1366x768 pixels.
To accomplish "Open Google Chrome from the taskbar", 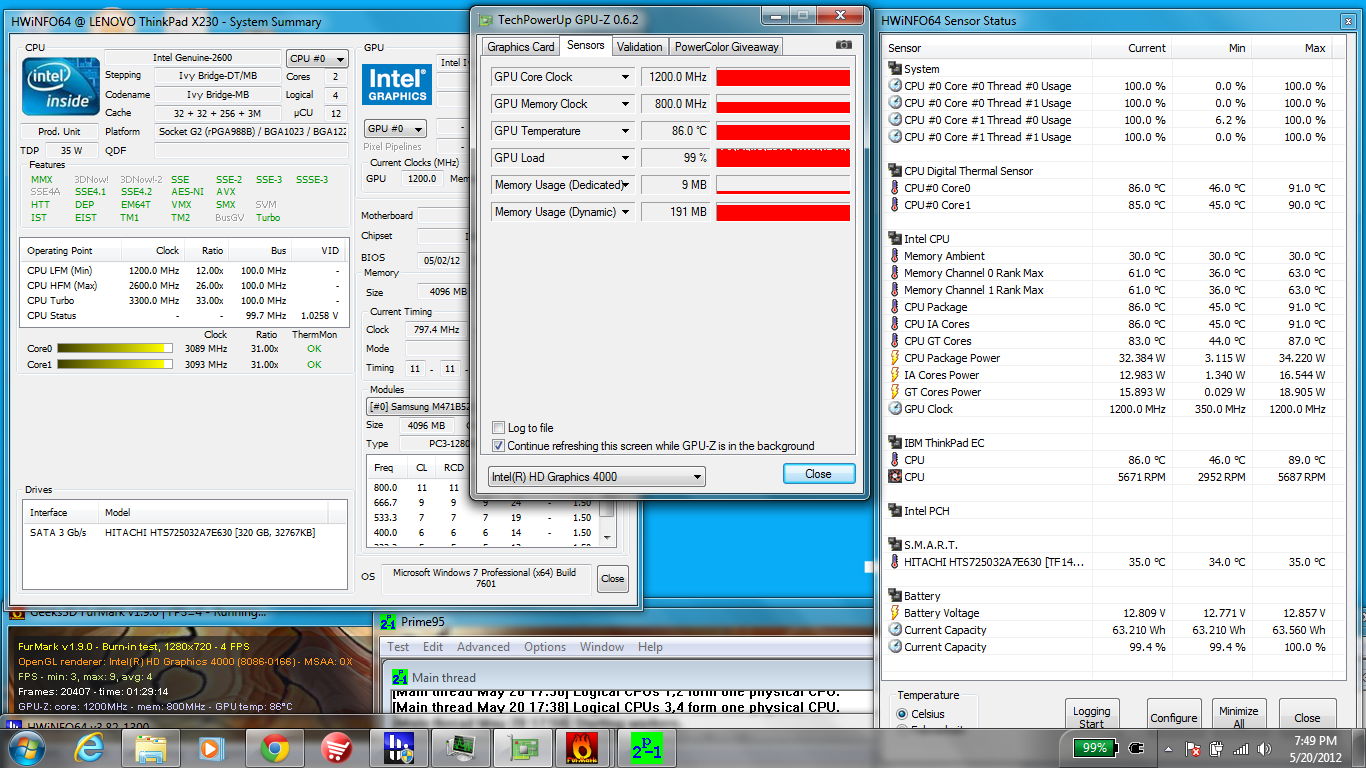I will click(275, 748).
